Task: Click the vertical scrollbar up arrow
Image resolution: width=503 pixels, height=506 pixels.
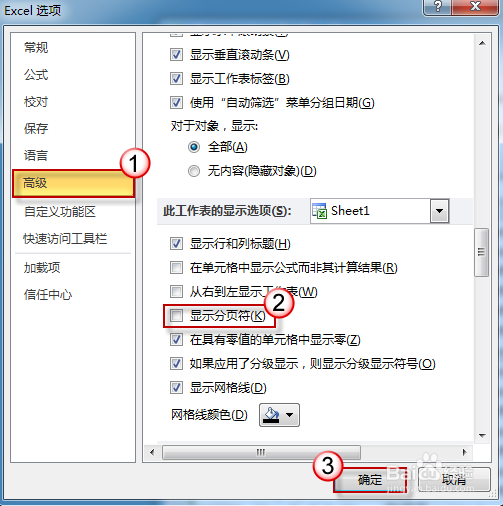Action: 482,43
